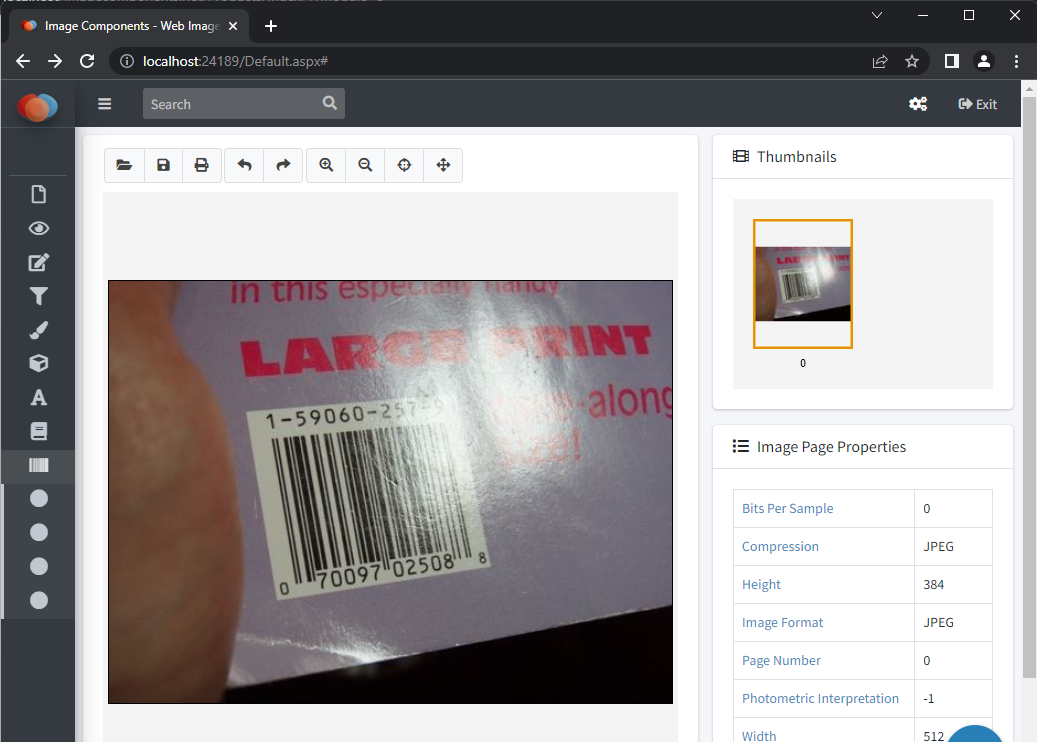
Task: Open tab search chevron dropdown
Action: [877, 15]
